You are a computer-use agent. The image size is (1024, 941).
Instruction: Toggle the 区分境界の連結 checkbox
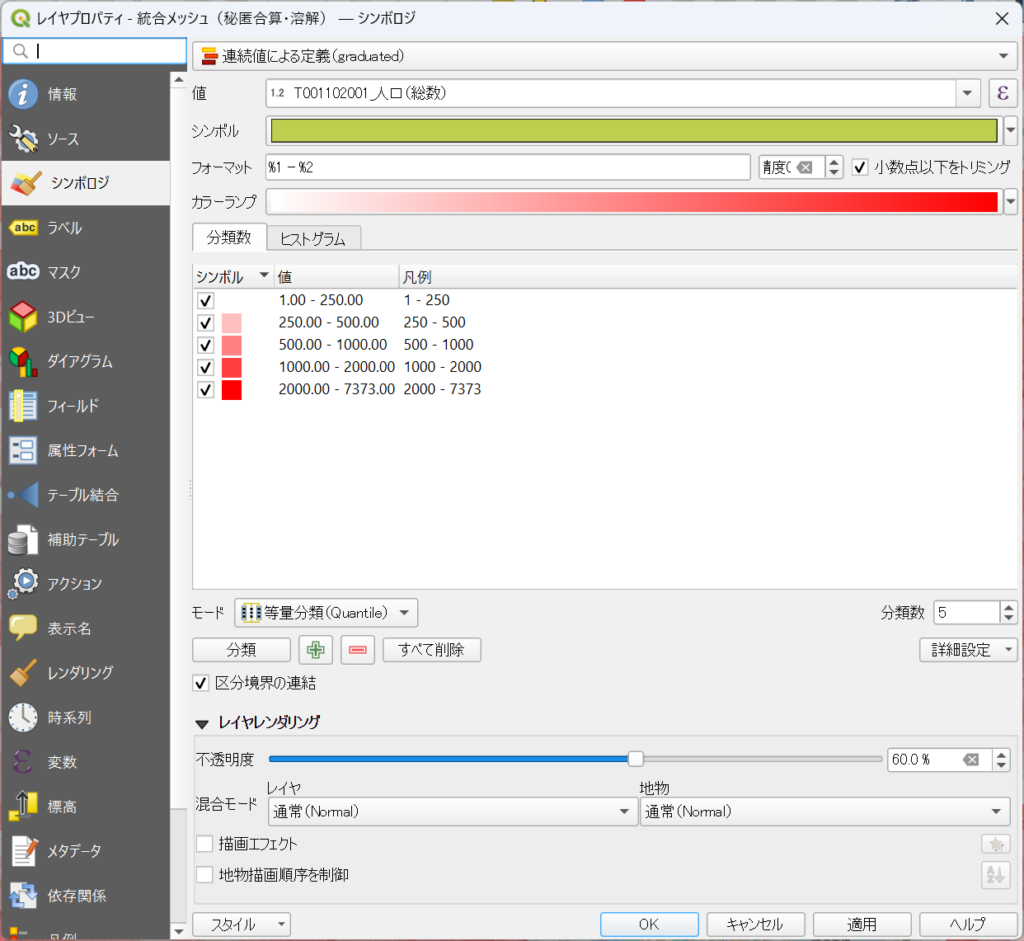coord(205,684)
